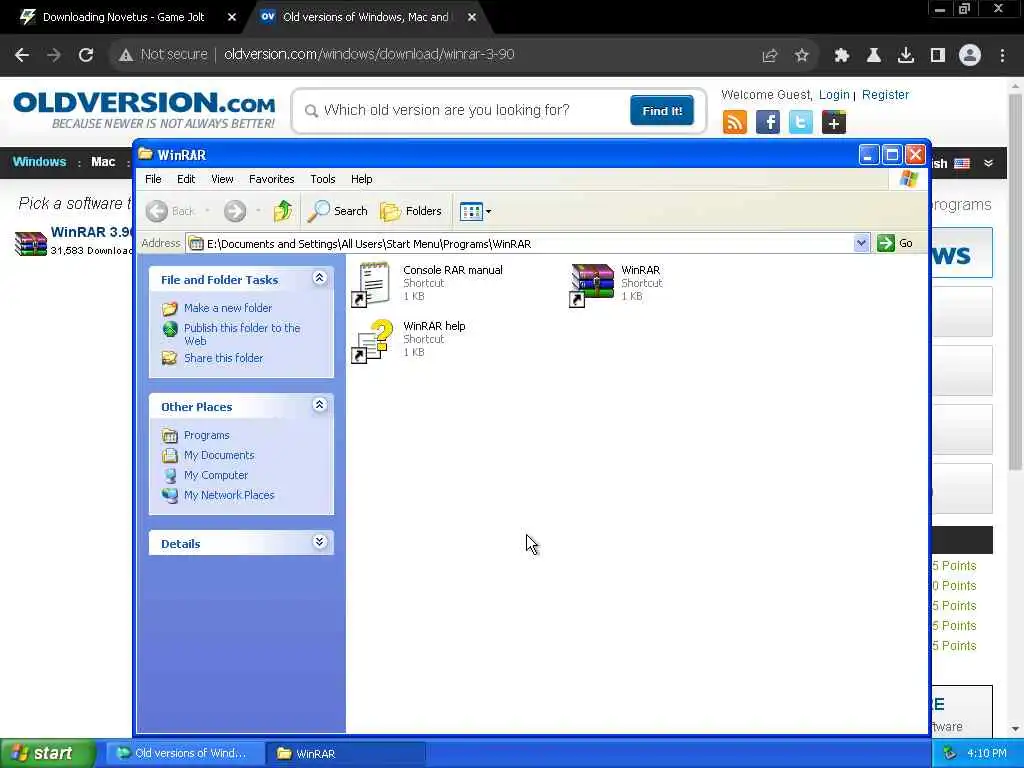The width and height of the screenshot is (1024, 768).
Task: Go up one folder level in Explorer
Action: [283, 211]
